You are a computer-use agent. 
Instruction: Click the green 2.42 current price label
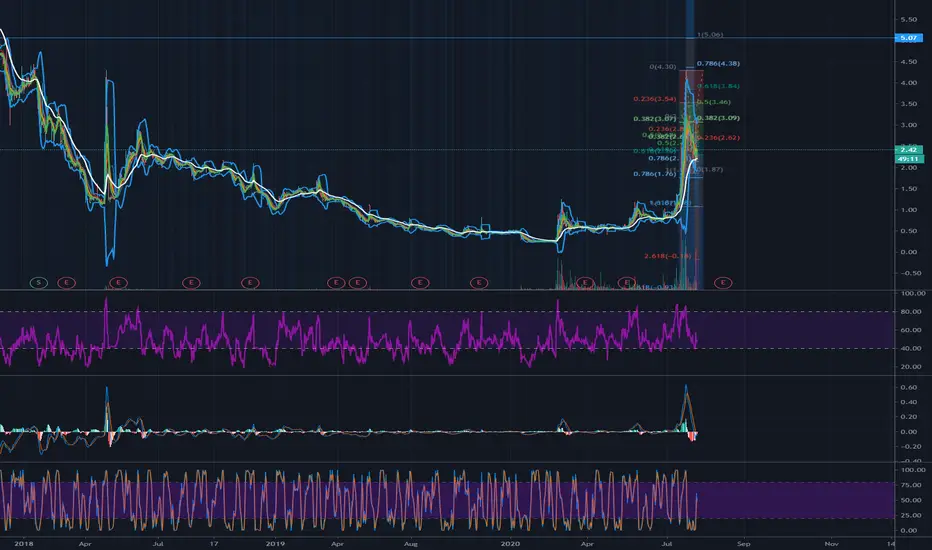tap(908, 149)
